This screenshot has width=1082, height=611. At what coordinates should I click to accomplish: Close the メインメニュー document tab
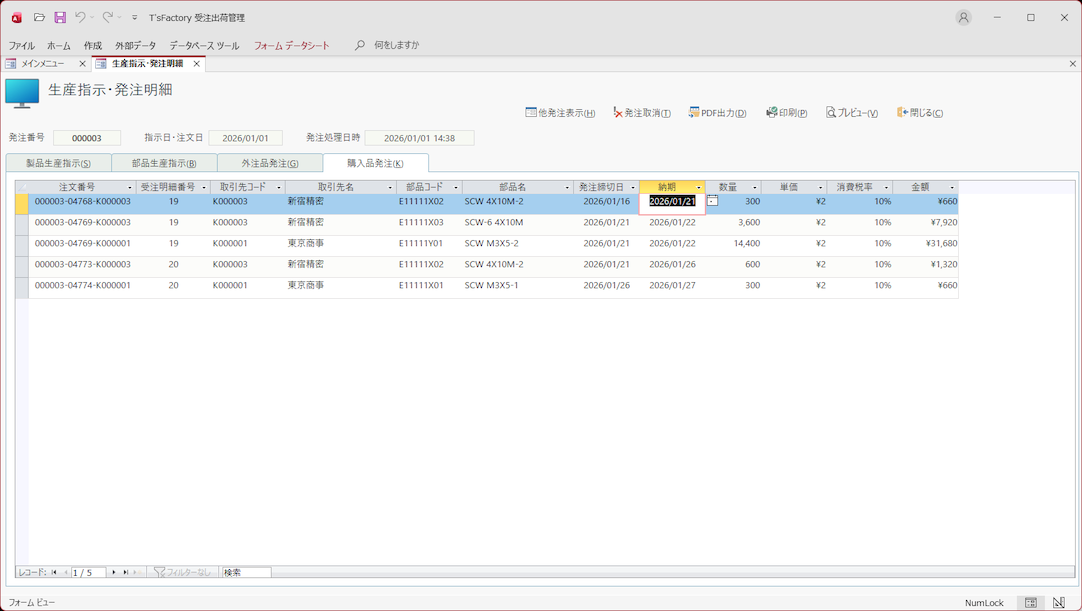(82, 64)
